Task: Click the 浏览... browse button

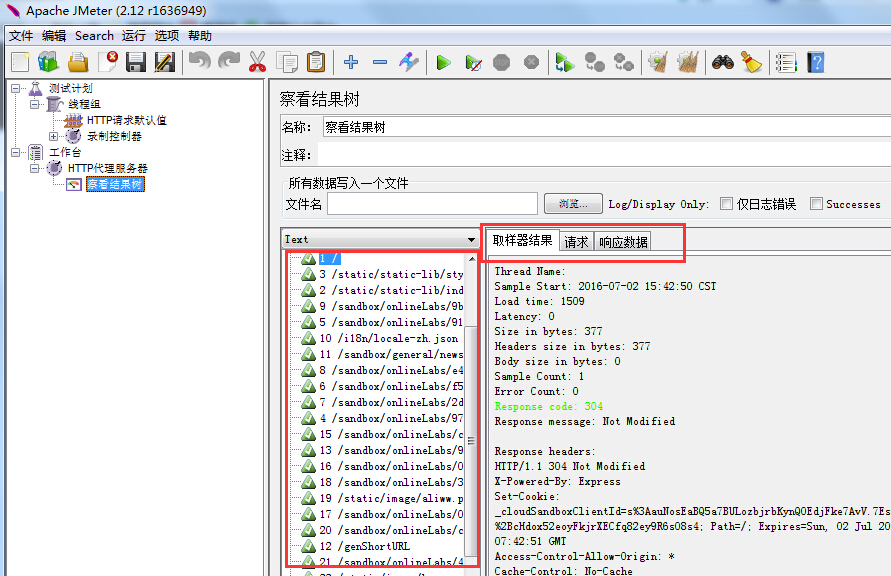Action: [x=573, y=204]
